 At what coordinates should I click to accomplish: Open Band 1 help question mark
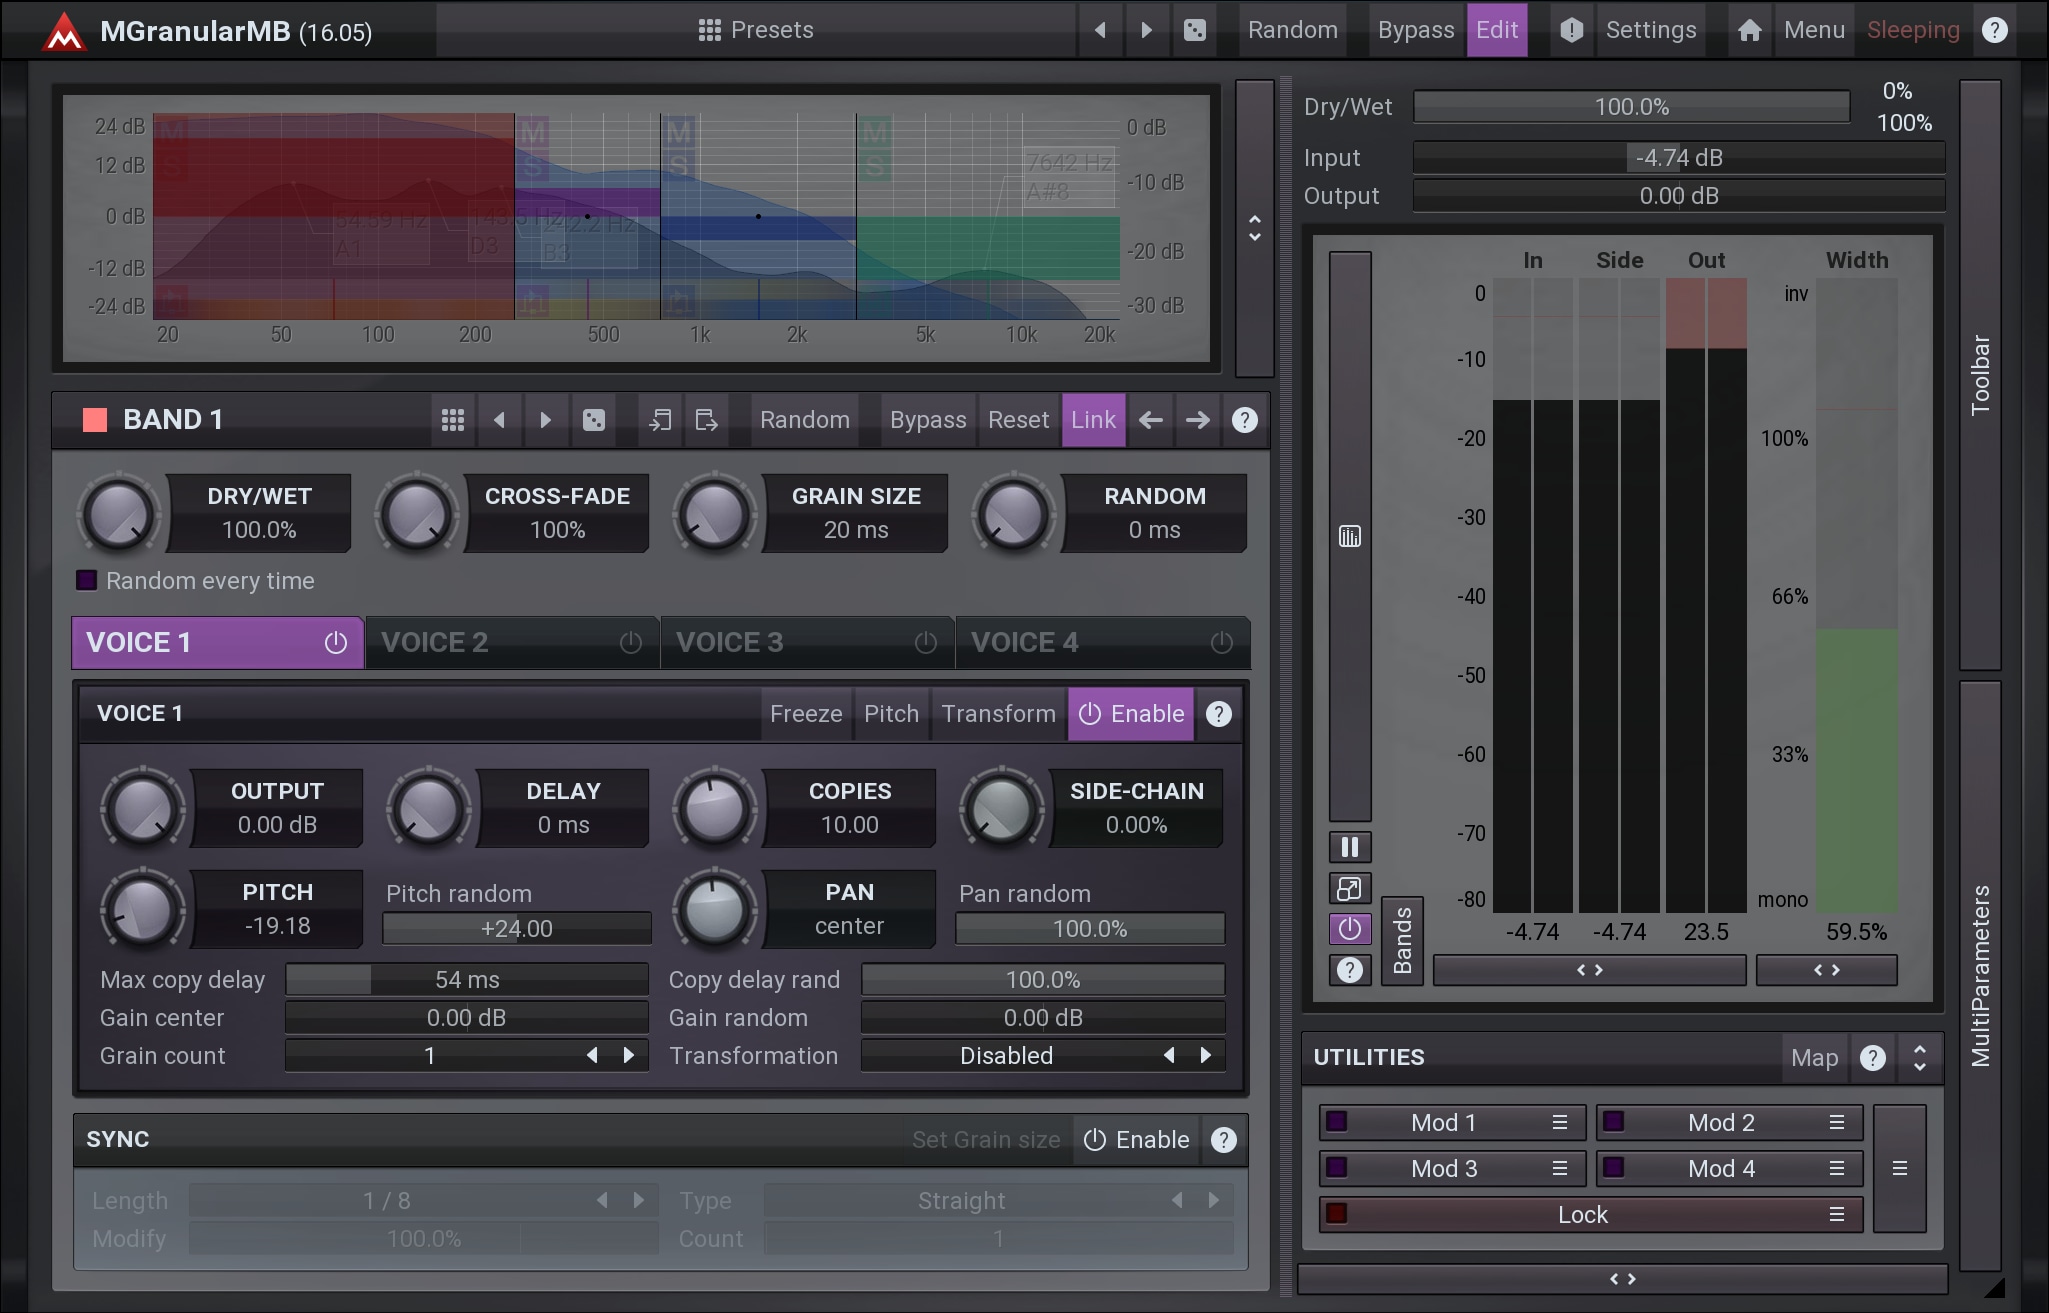1244,420
